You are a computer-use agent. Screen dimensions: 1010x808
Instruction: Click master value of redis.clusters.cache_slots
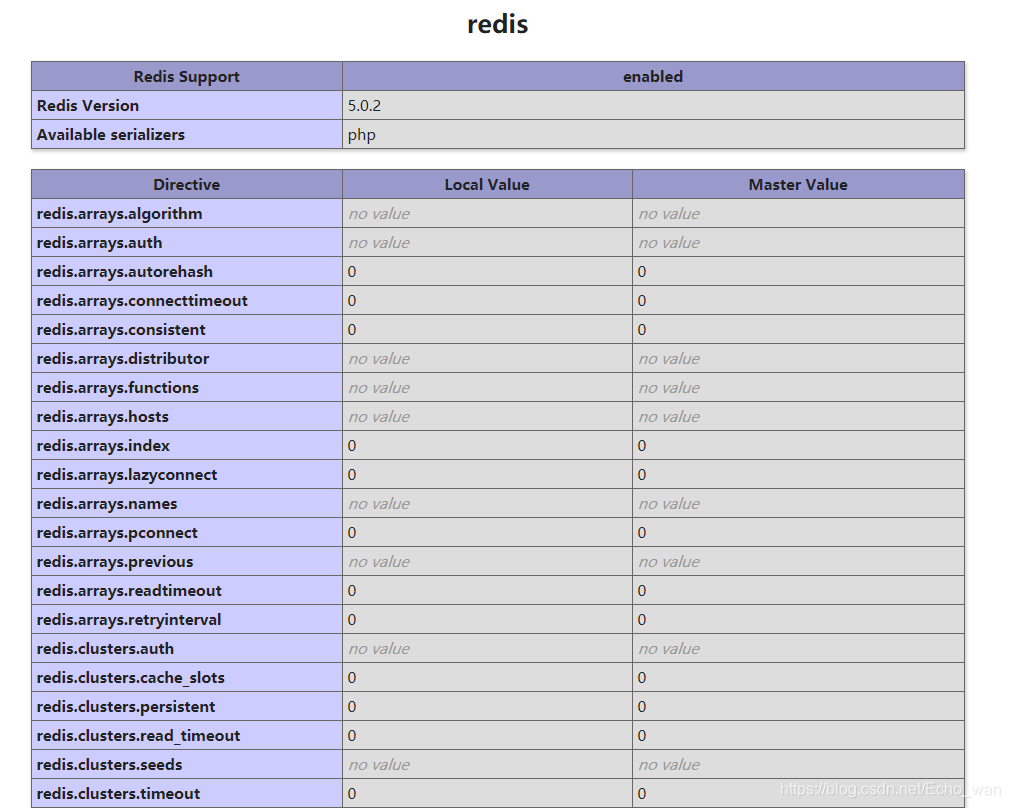coord(642,678)
